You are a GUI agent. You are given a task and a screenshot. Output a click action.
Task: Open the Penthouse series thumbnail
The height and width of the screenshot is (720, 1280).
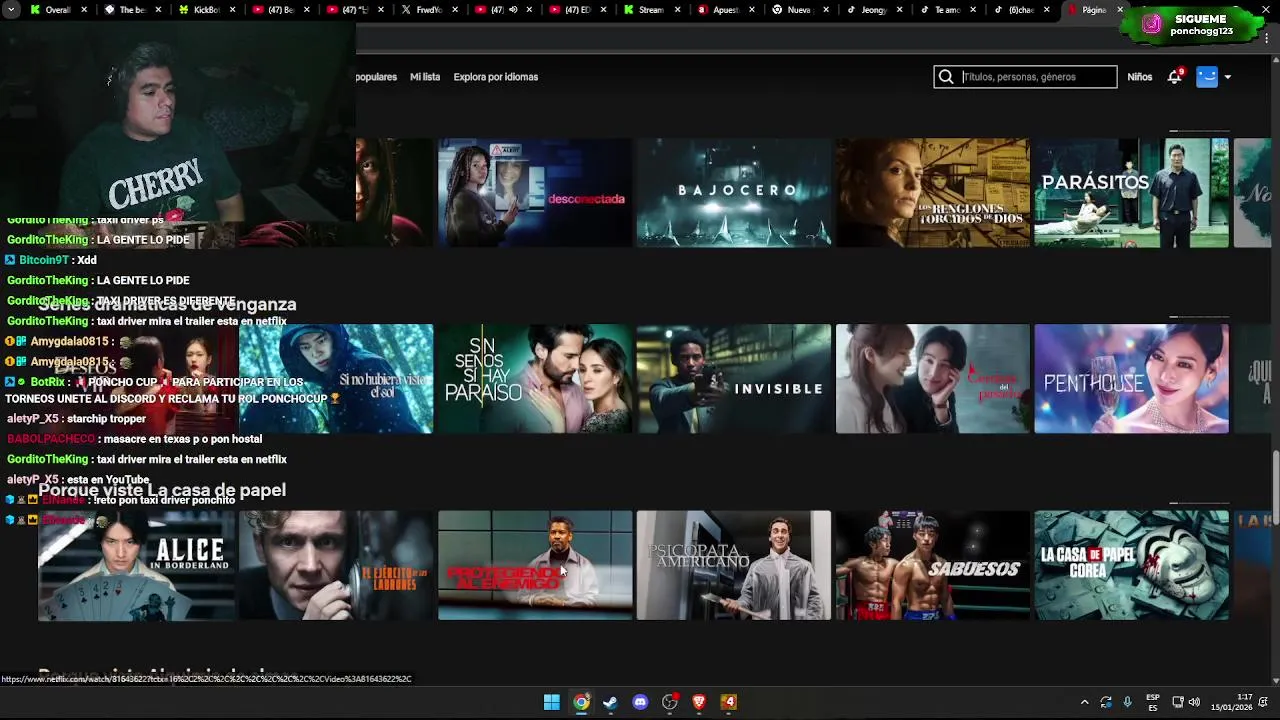coord(1132,379)
